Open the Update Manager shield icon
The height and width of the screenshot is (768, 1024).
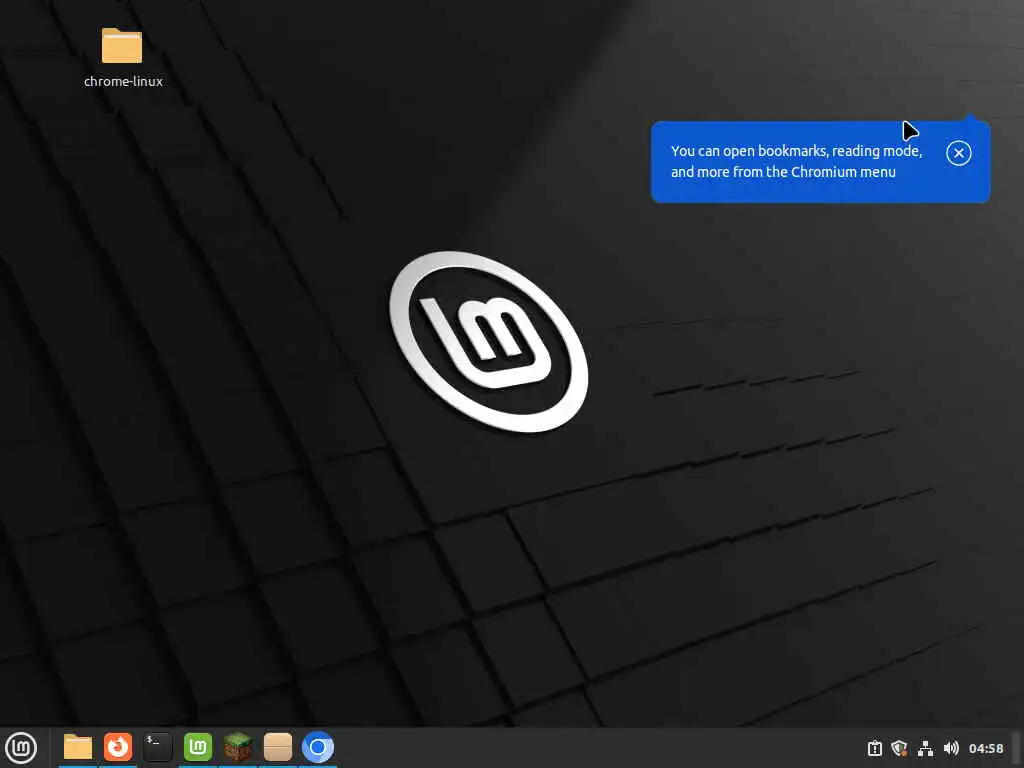[x=900, y=748]
